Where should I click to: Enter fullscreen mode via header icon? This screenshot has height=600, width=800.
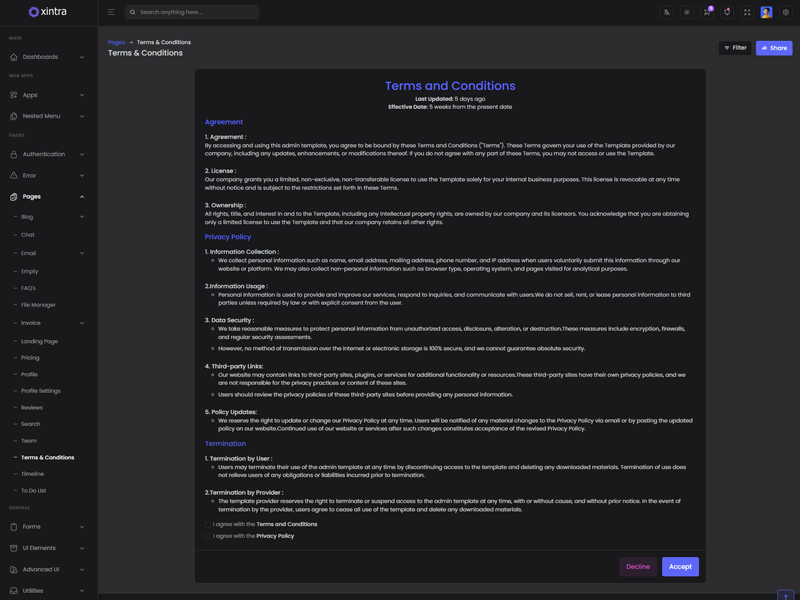[747, 13]
